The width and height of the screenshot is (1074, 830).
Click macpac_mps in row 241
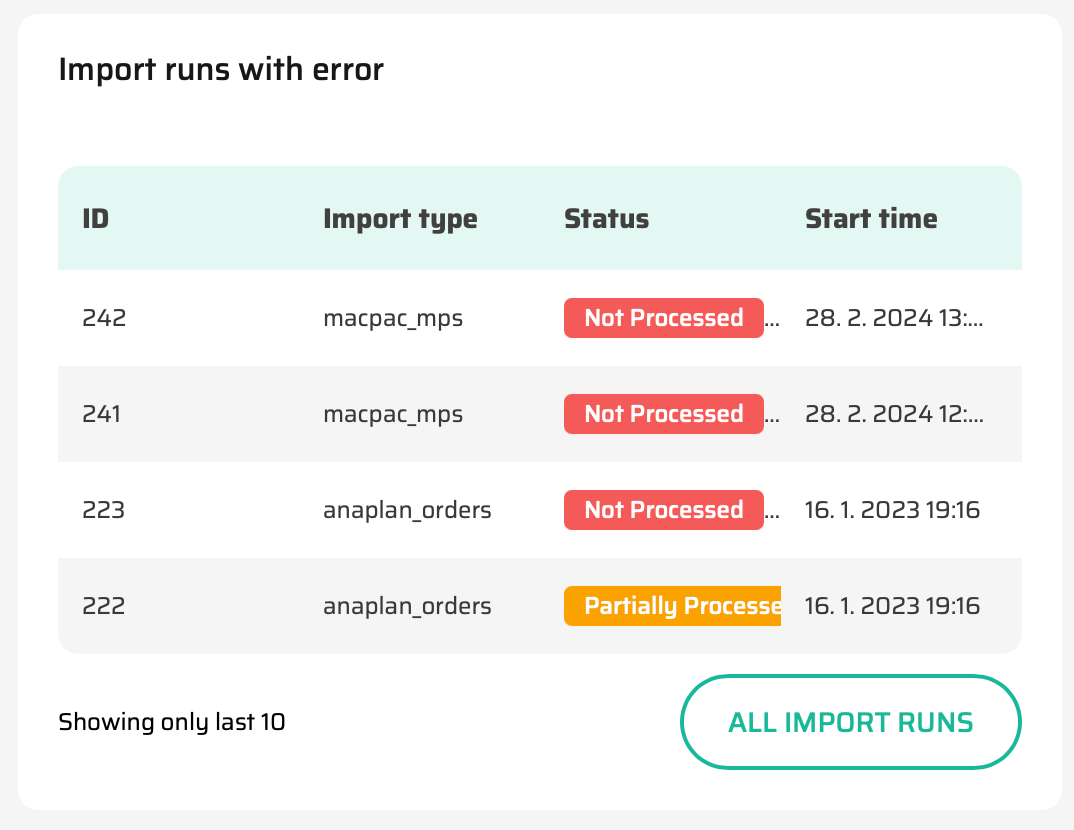tap(393, 414)
